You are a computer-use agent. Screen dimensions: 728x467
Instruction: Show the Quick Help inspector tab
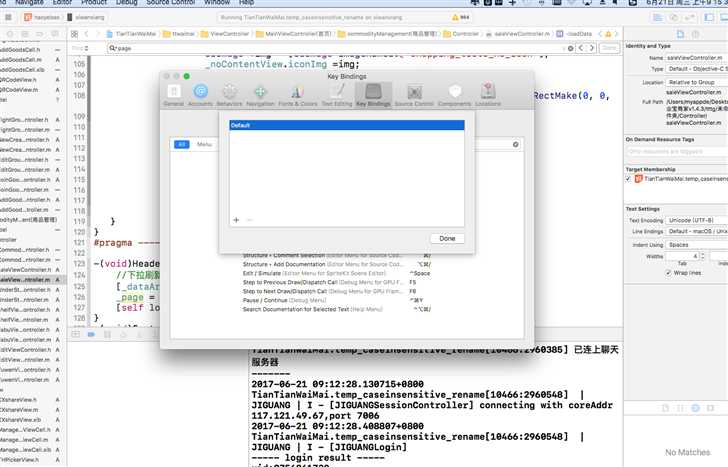696,34
